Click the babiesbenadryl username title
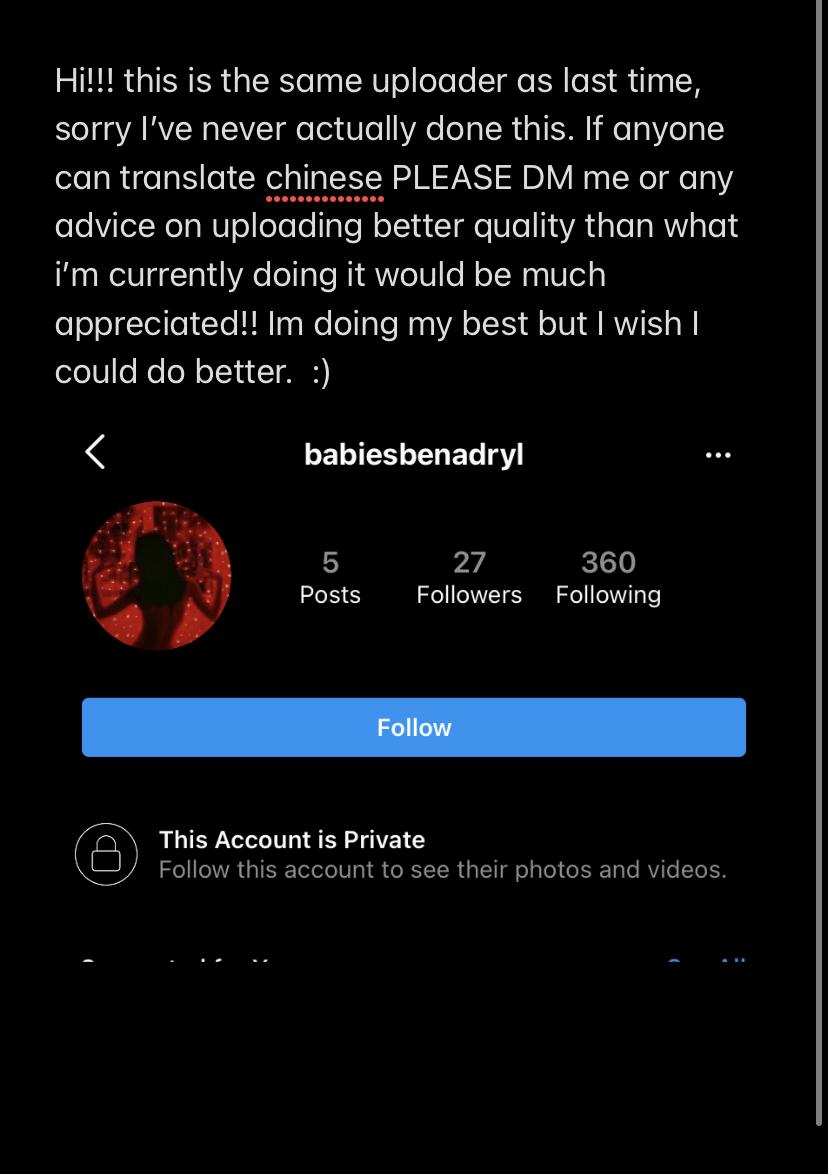 point(414,455)
